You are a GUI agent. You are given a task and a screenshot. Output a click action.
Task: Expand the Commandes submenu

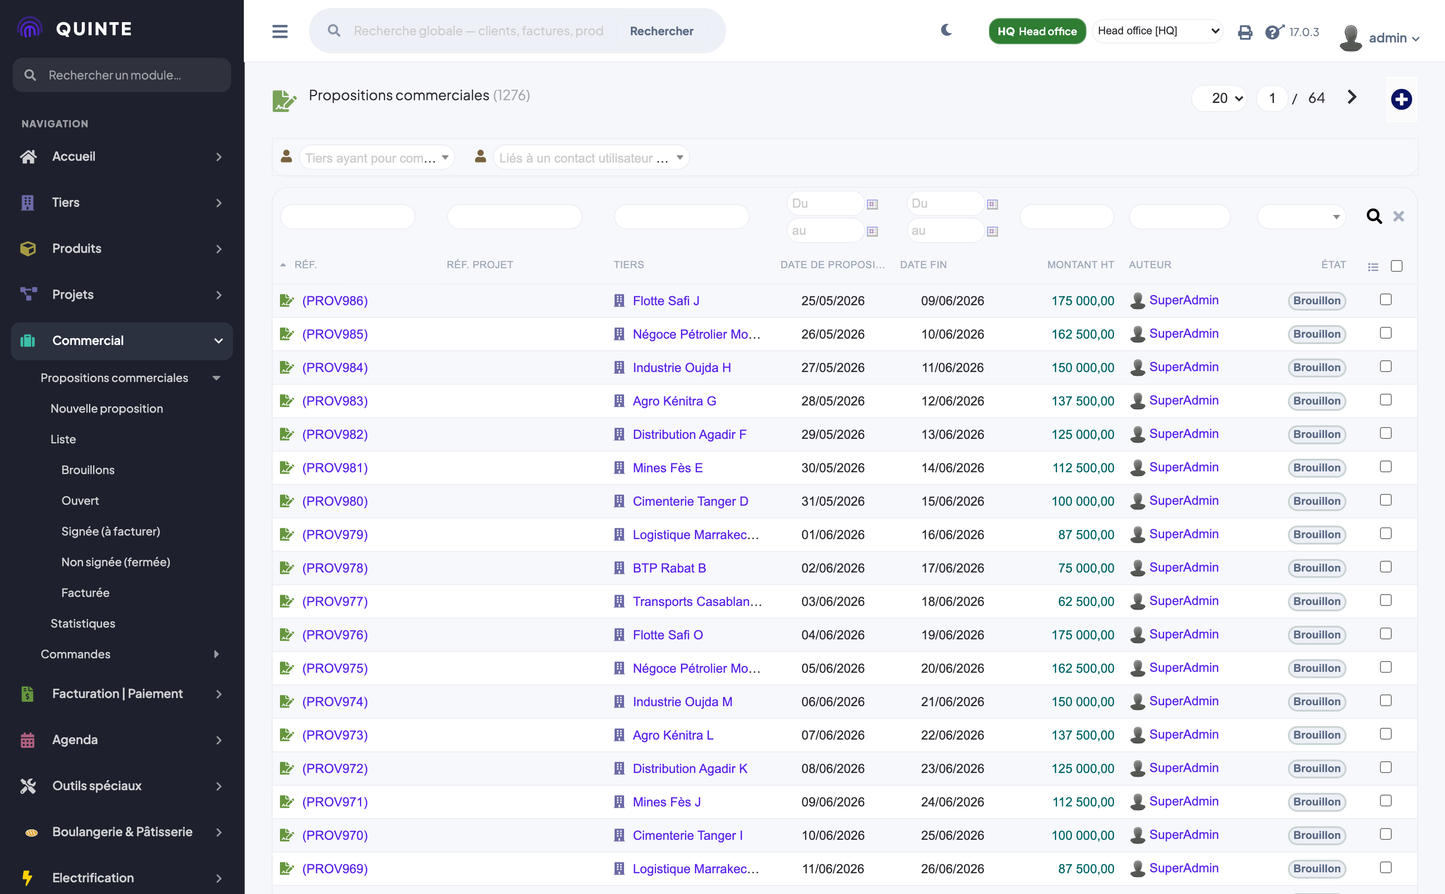216,654
